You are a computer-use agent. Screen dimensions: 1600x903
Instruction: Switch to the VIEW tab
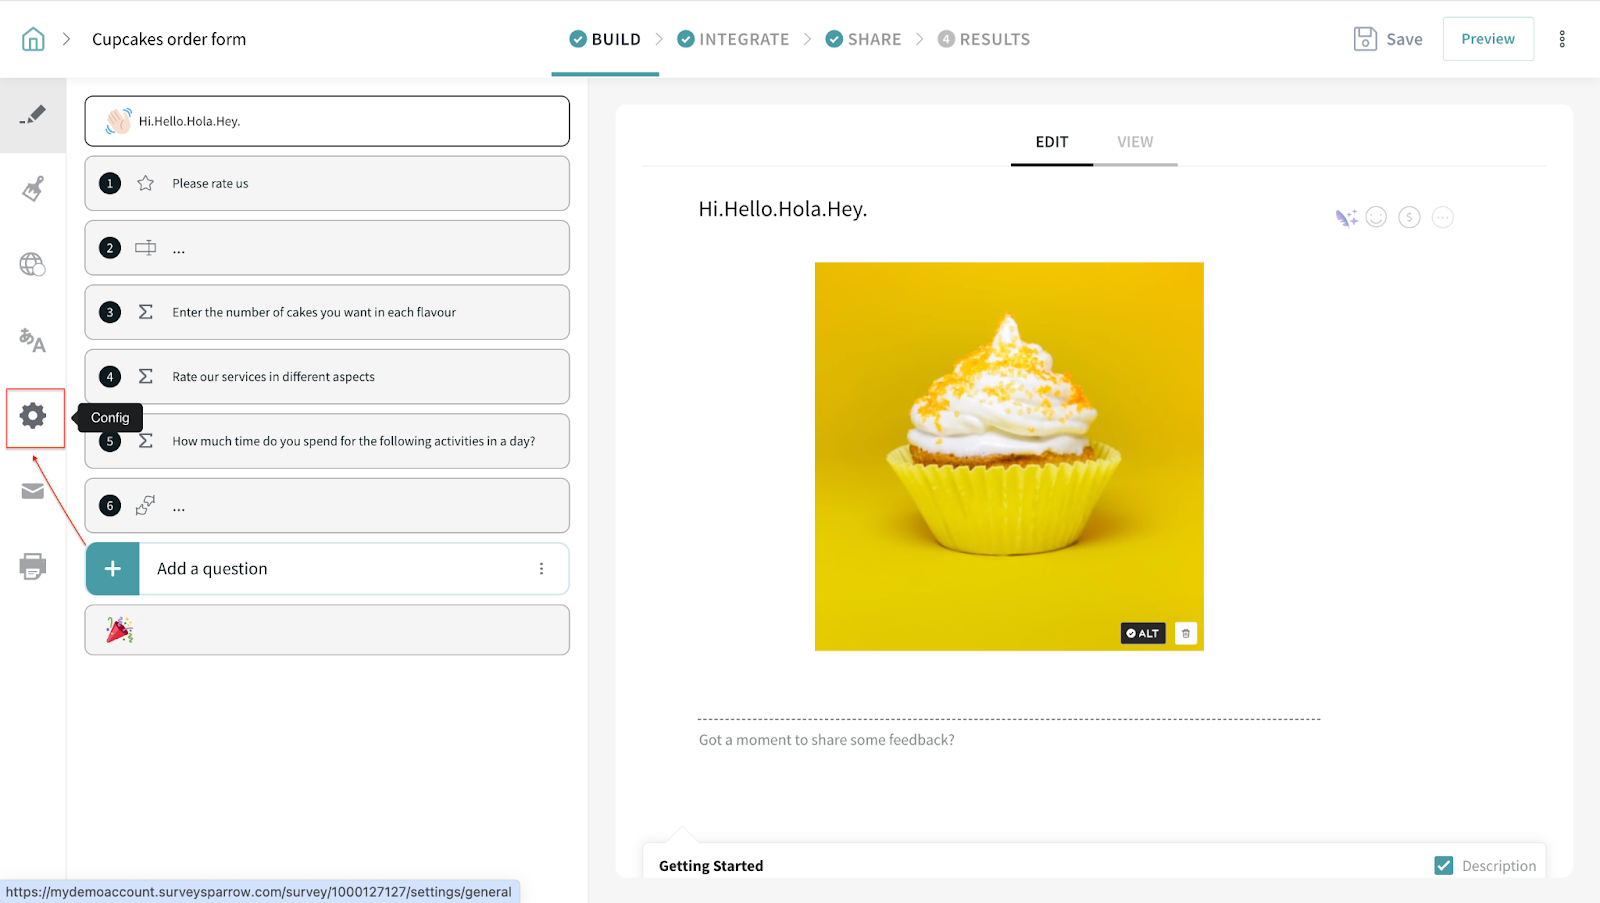1134,142
